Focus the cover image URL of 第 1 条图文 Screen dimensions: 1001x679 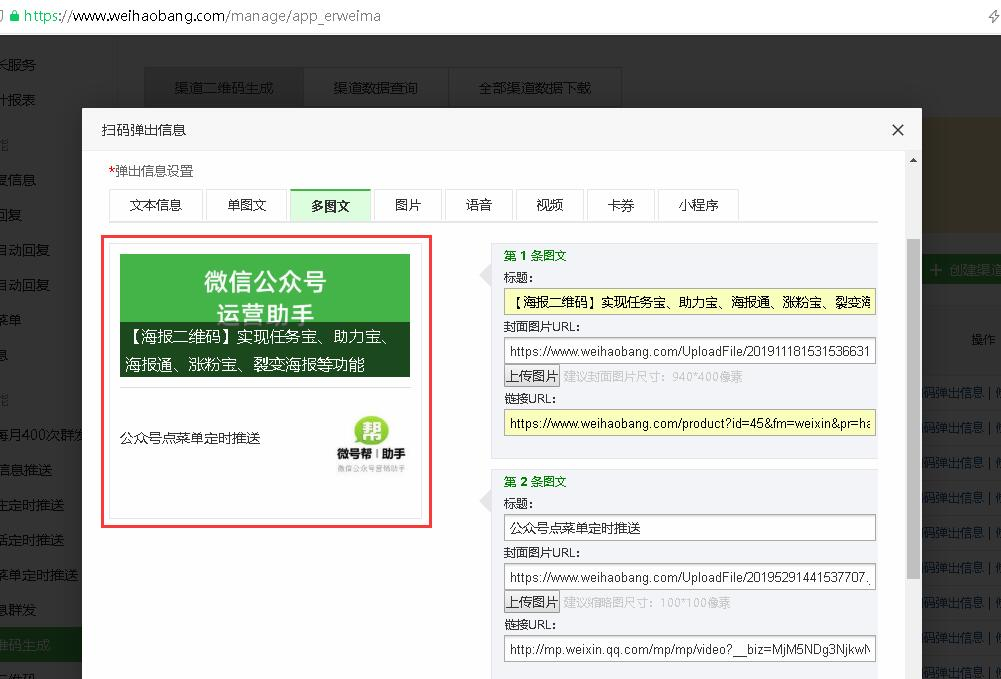click(x=689, y=351)
